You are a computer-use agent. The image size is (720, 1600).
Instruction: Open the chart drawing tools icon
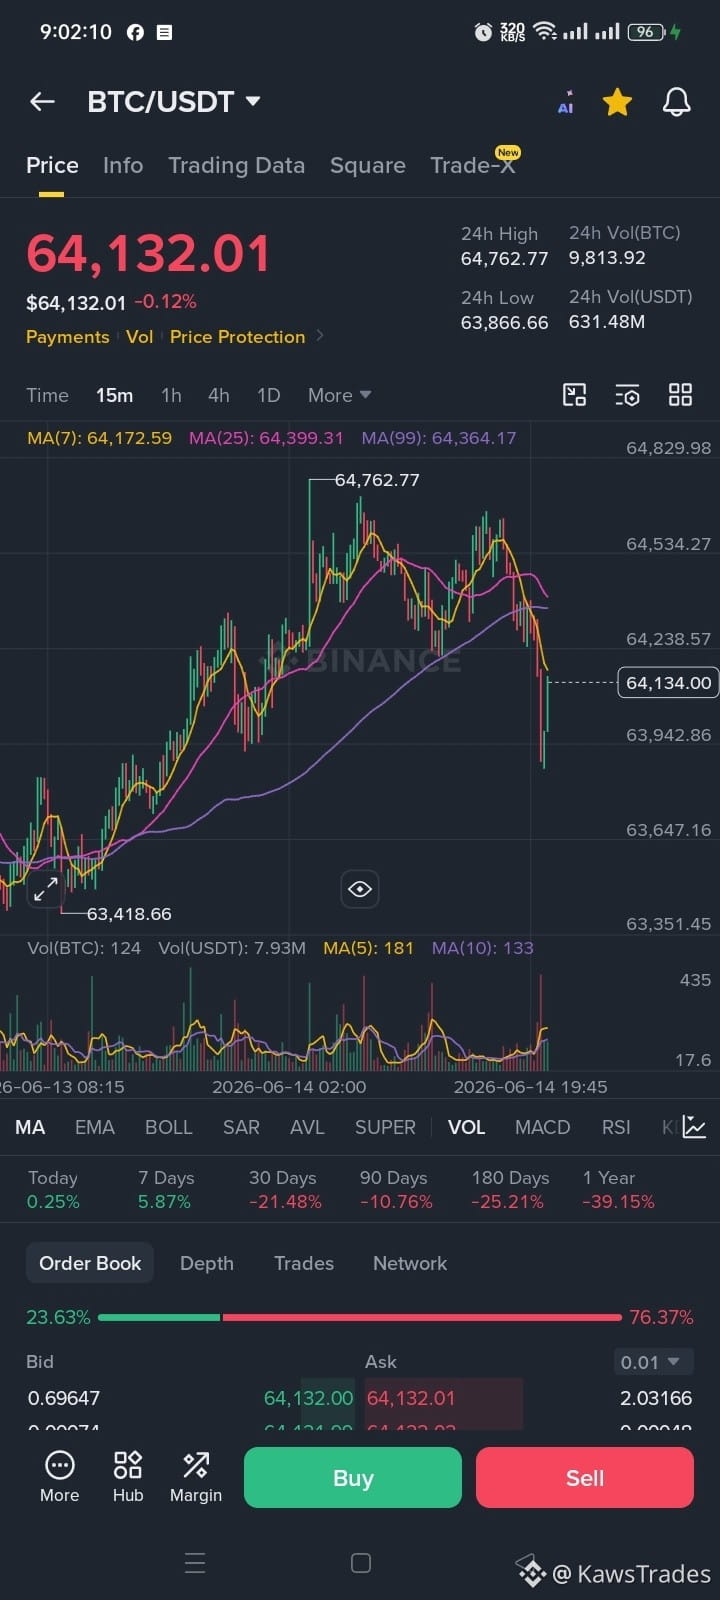tap(574, 395)
